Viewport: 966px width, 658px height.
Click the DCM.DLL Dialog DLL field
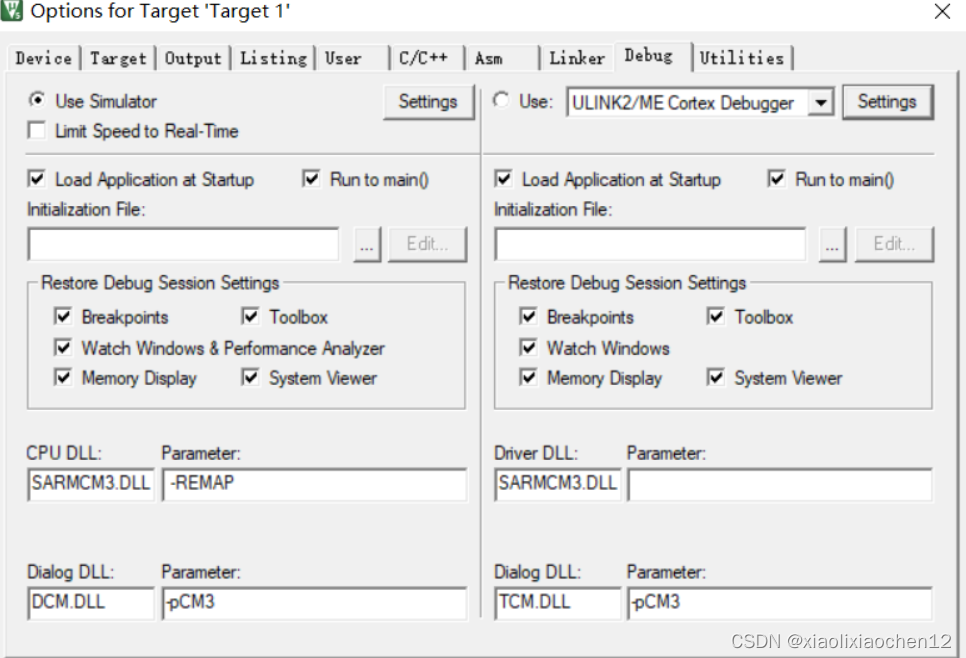point(91,603)
